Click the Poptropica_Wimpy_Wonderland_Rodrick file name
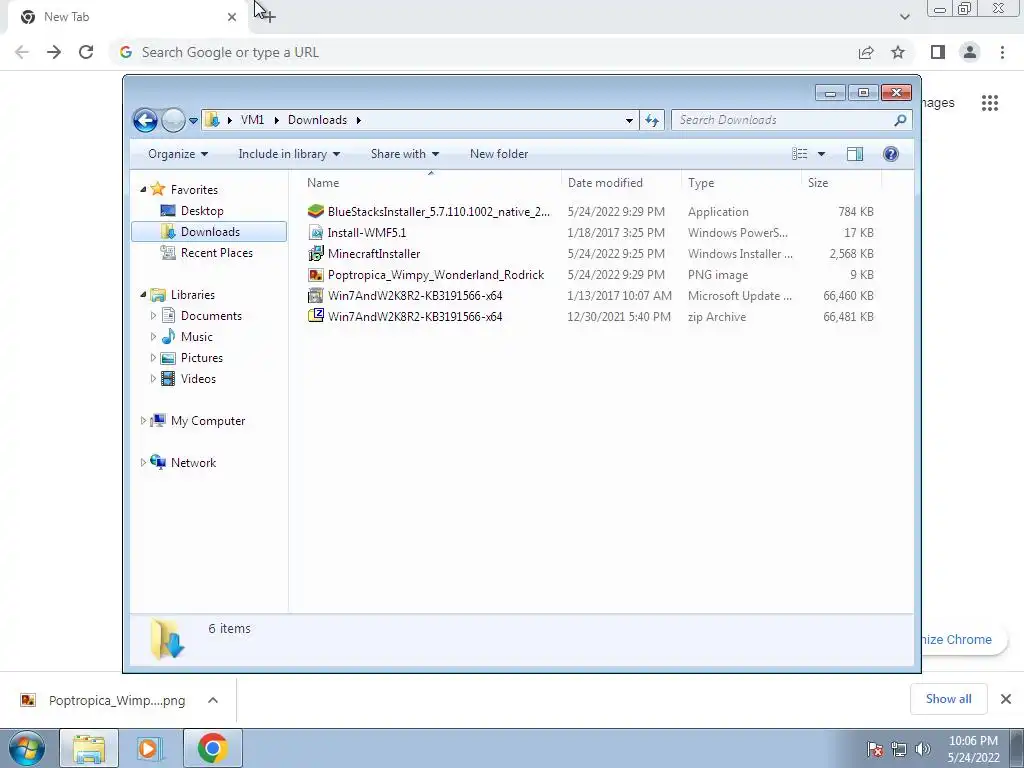 pyautogui.click(x=436, y=275)
